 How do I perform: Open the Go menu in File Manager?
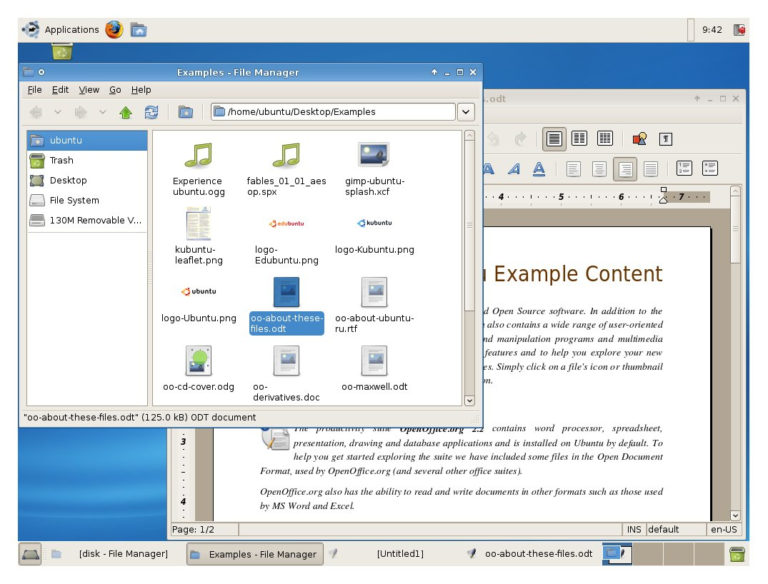coord(115,90)
